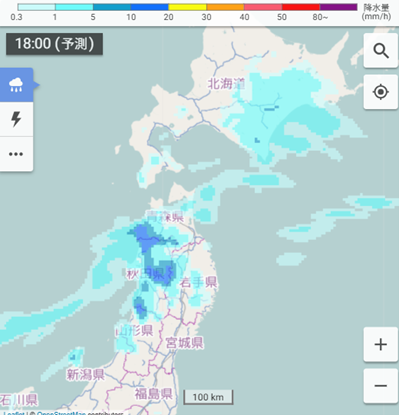Click the 宮城県 prefecture label

point(184,342)
